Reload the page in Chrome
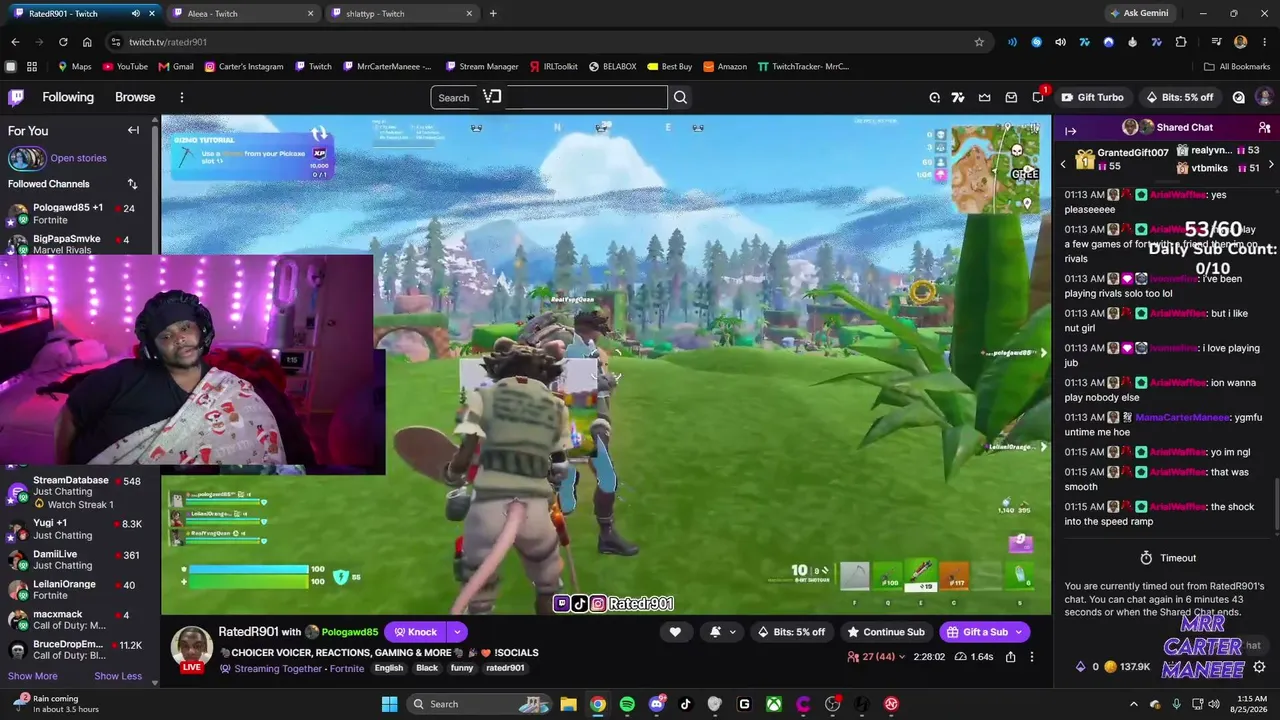 click(x=63, y=42)
